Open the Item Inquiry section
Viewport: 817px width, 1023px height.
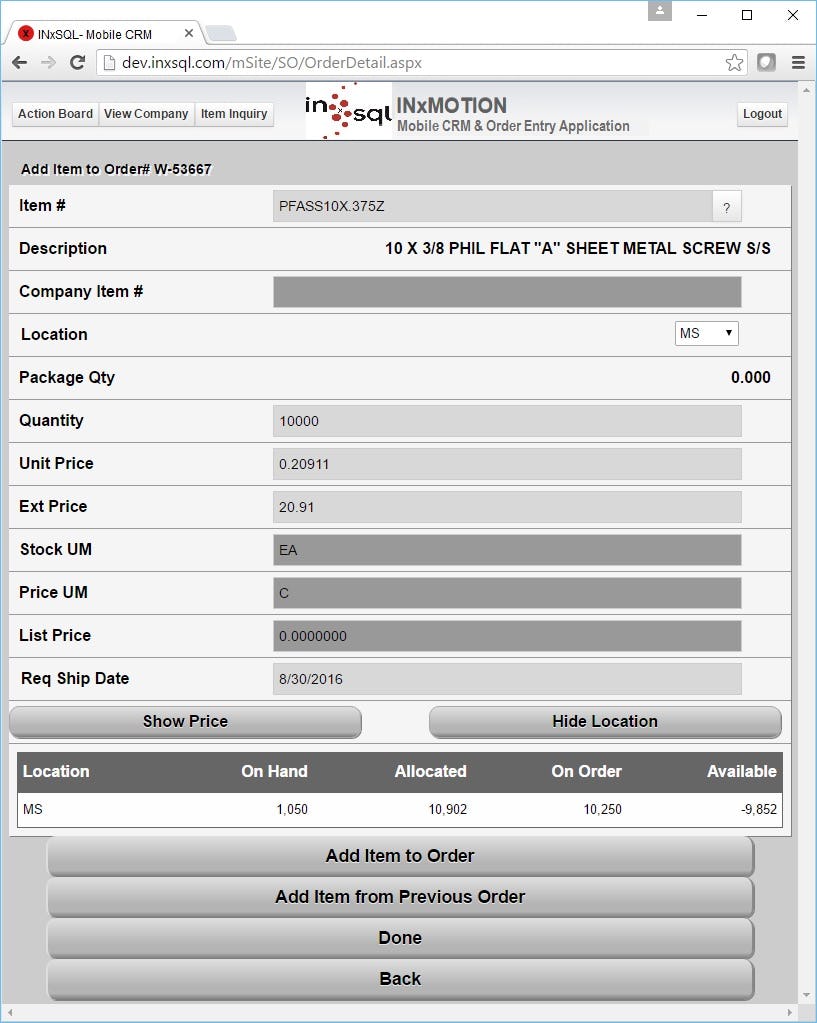click(x=234, y=114)
